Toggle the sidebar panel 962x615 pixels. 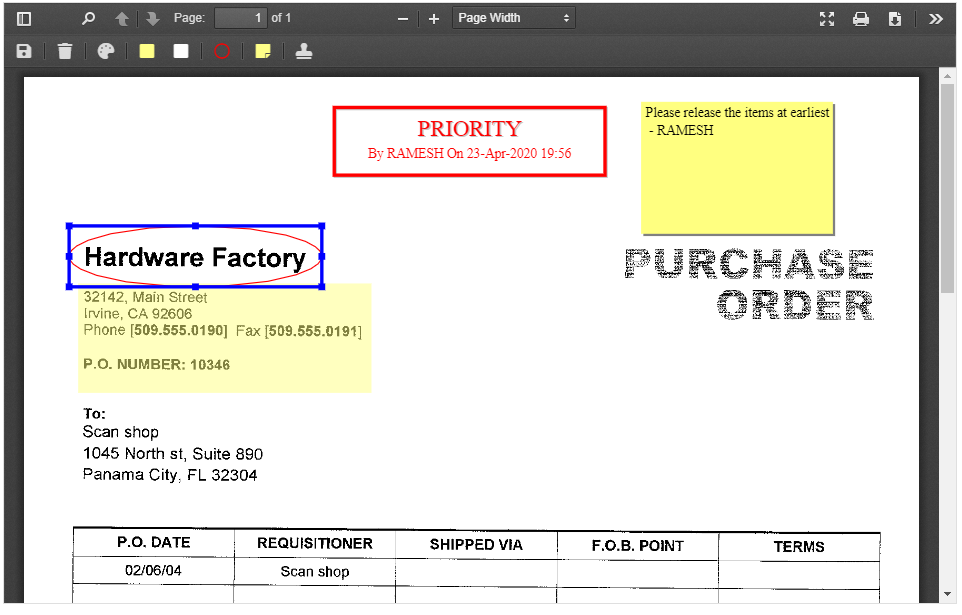24,18
